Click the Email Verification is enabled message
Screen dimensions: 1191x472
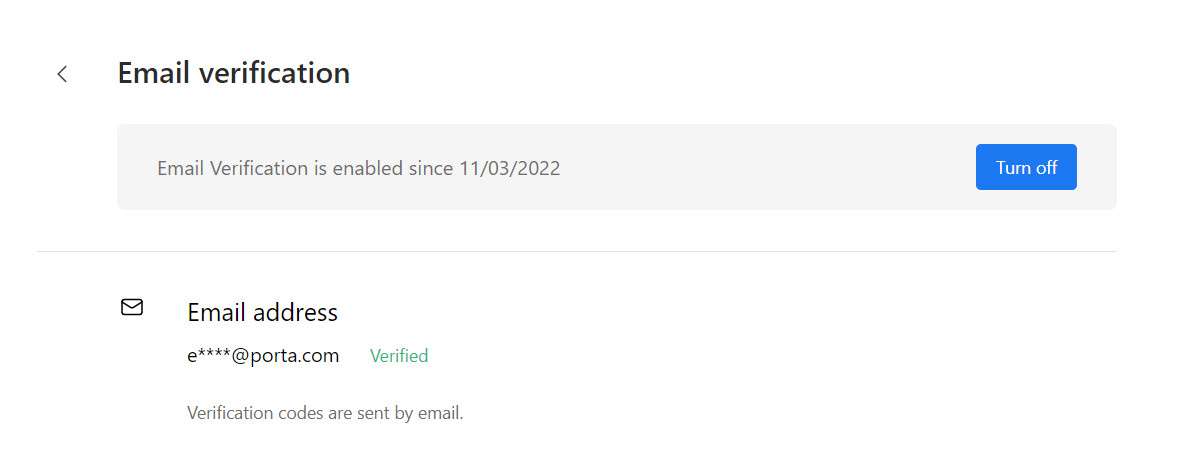click(x=359, y=168)
